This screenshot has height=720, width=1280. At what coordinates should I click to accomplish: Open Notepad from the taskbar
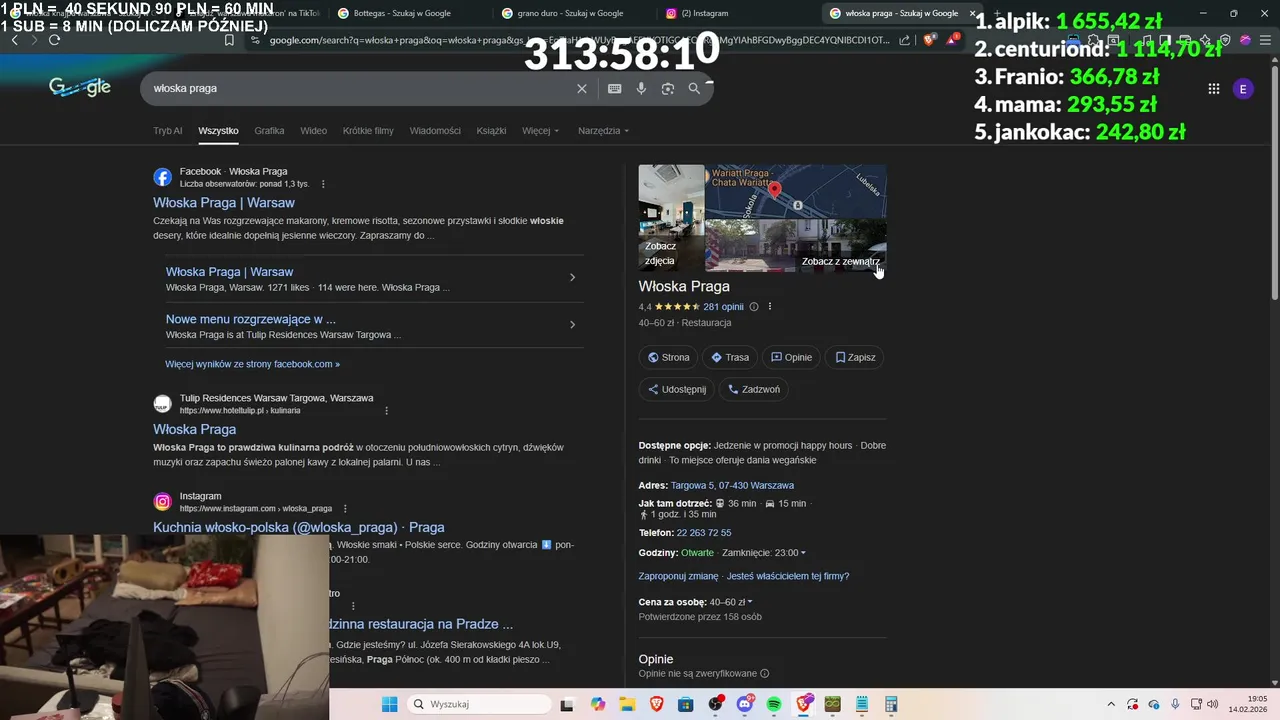click(862, 704)
